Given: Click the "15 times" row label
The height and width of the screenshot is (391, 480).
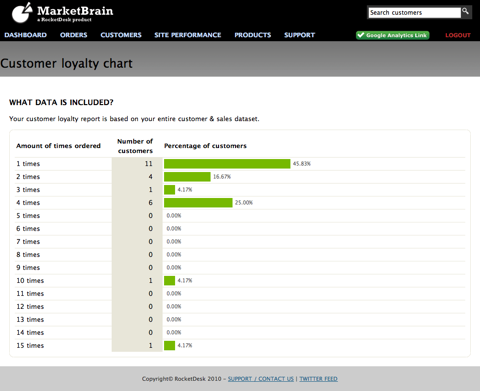Looking at the screenshot, I should pos(30,346).
